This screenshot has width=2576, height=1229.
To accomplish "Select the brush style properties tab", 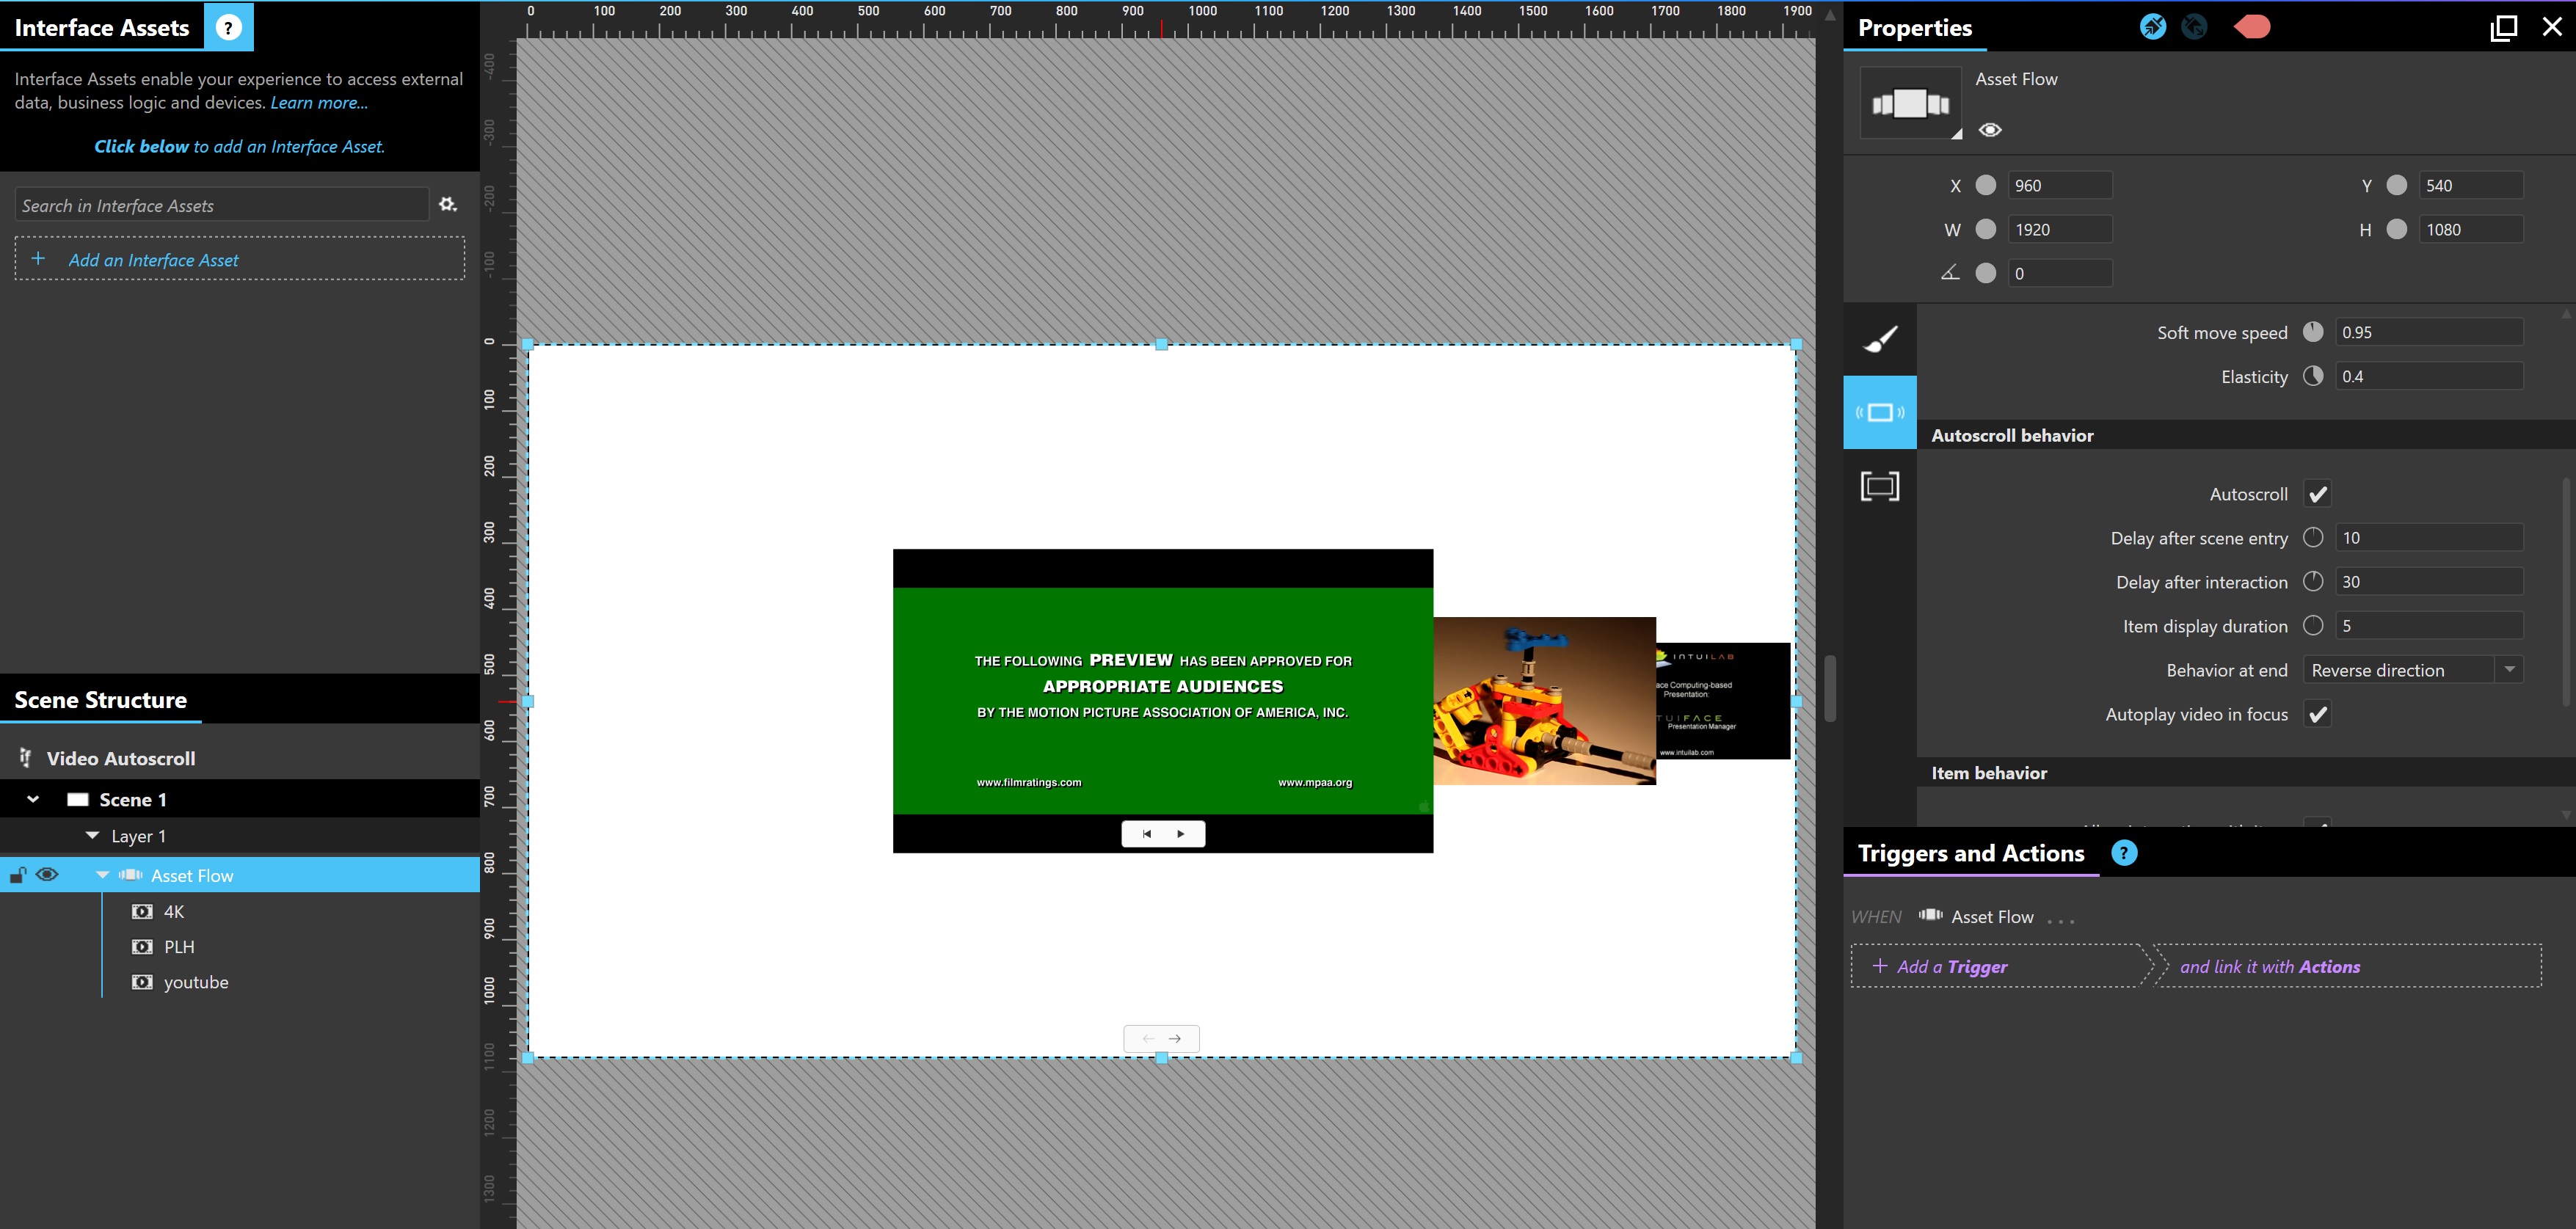I will tap(1879, 340).
